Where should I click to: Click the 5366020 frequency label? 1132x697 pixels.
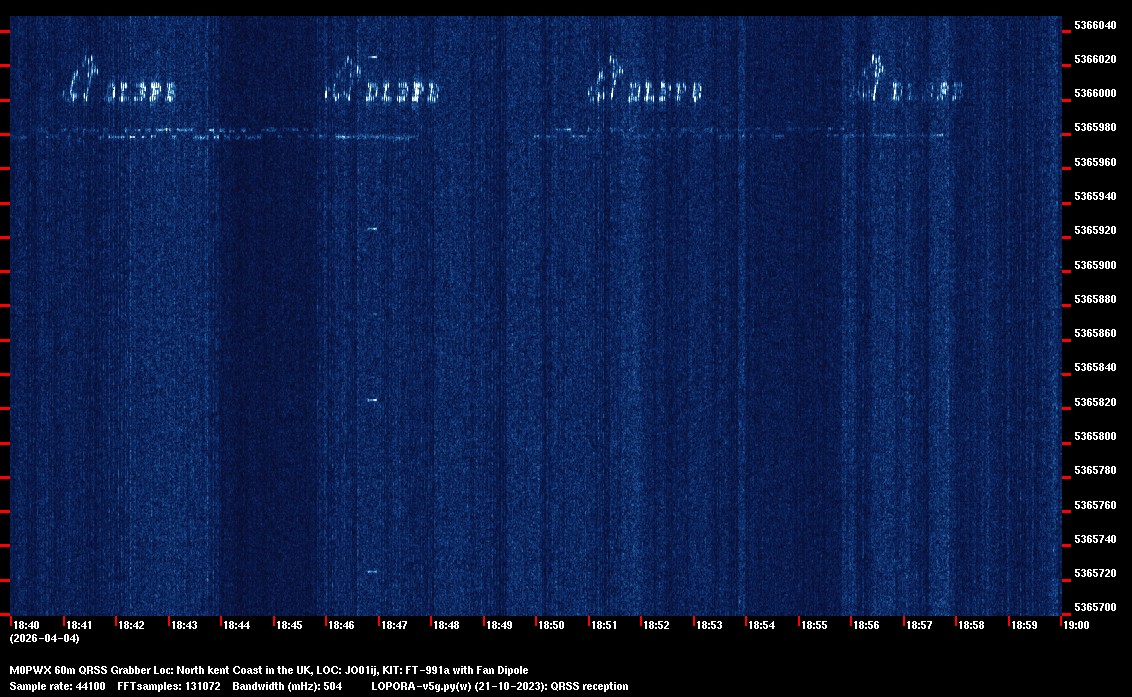[1095, 59]
